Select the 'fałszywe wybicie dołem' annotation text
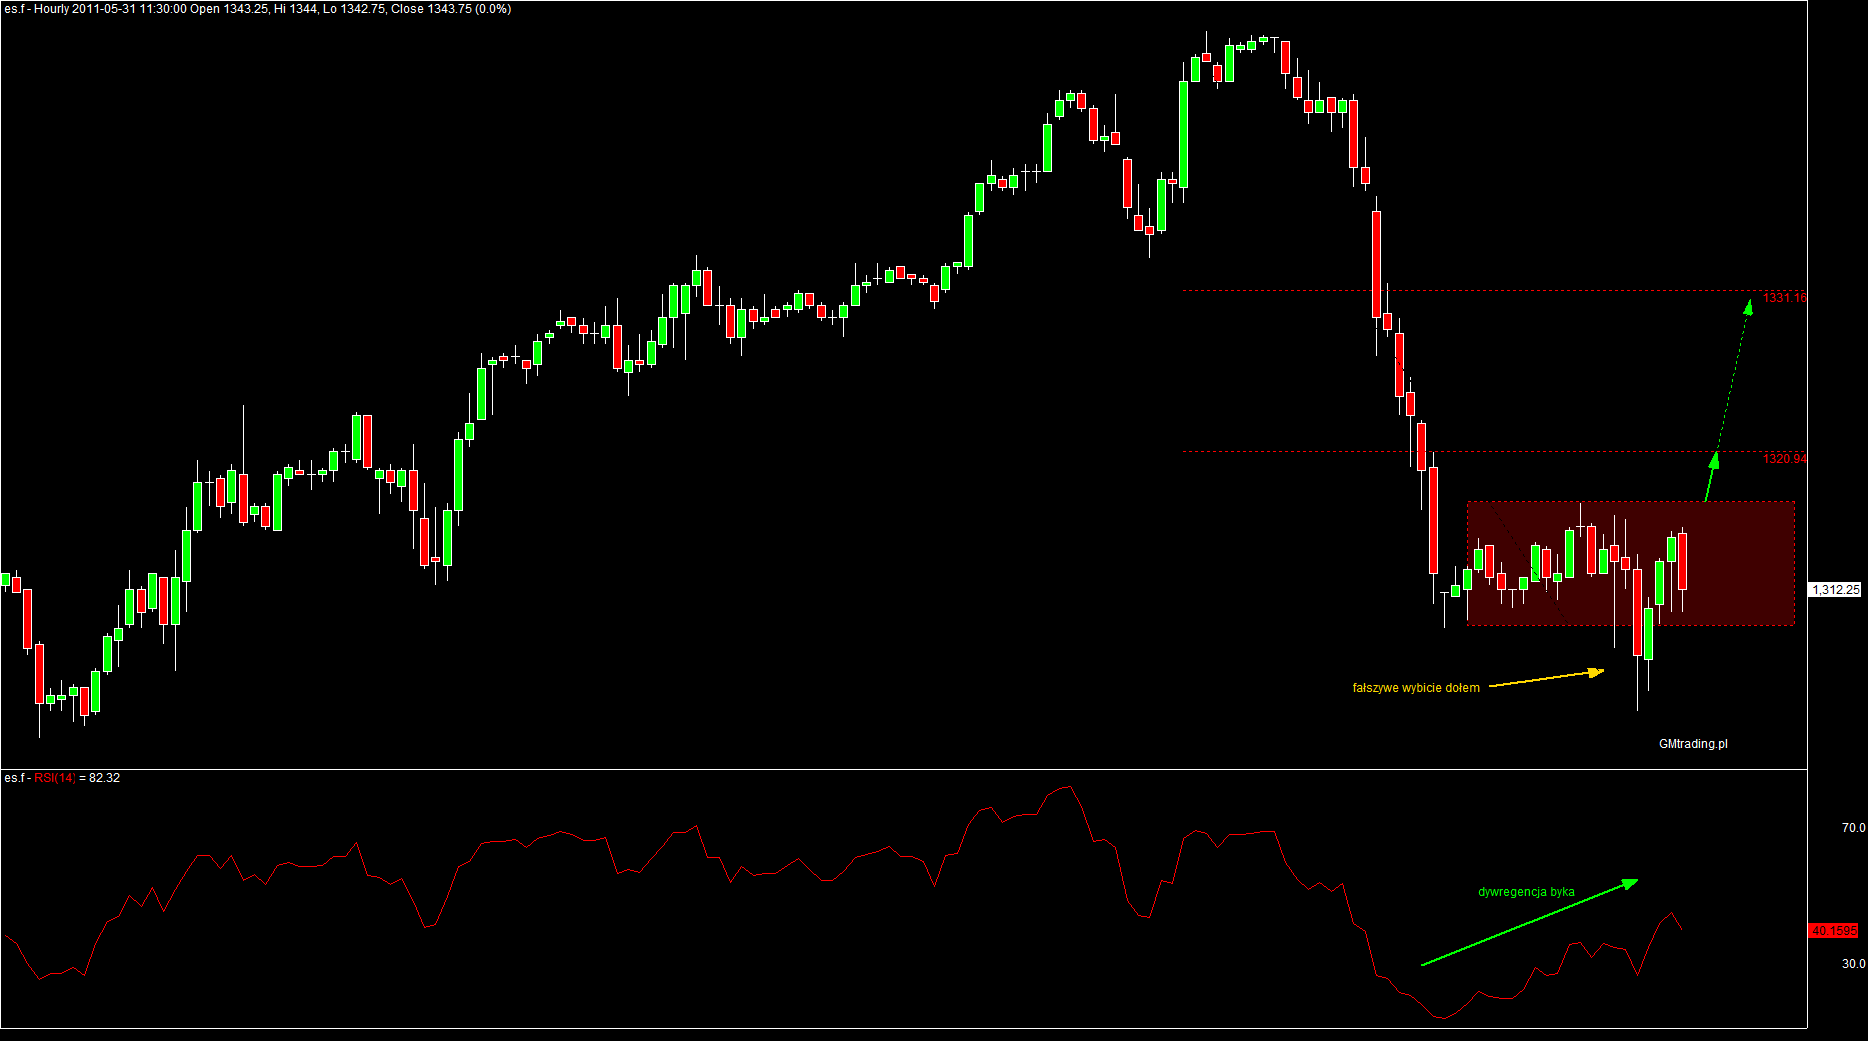 pyautogui.click(x=1416, y=688)
